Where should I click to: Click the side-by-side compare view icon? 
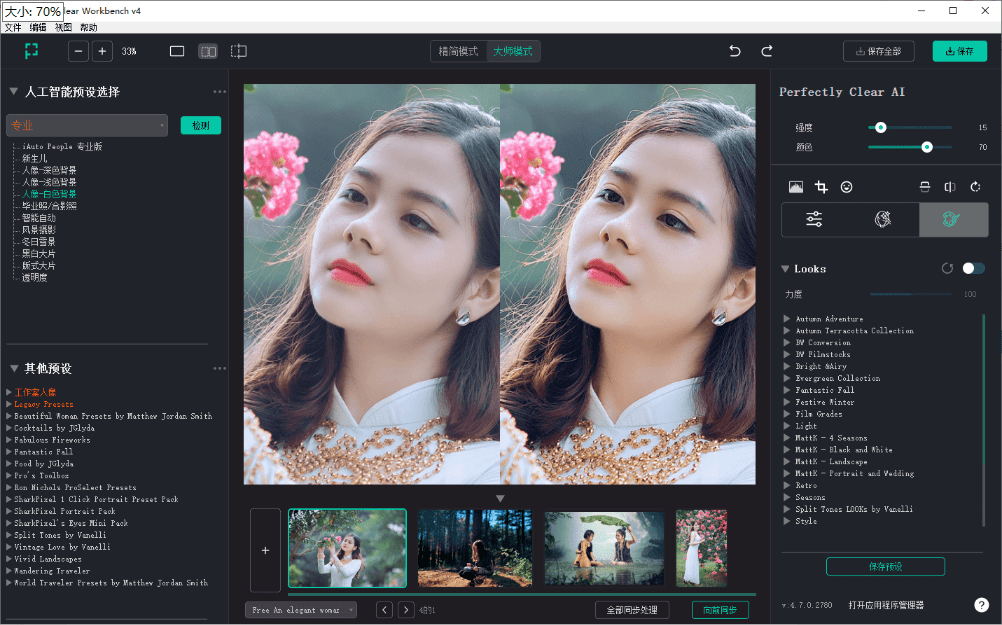(207, 51)
